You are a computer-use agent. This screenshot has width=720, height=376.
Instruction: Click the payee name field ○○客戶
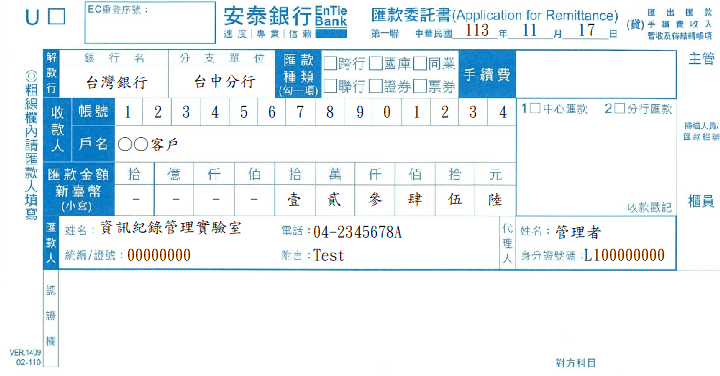pyautogui.click(x=315, y=144)
